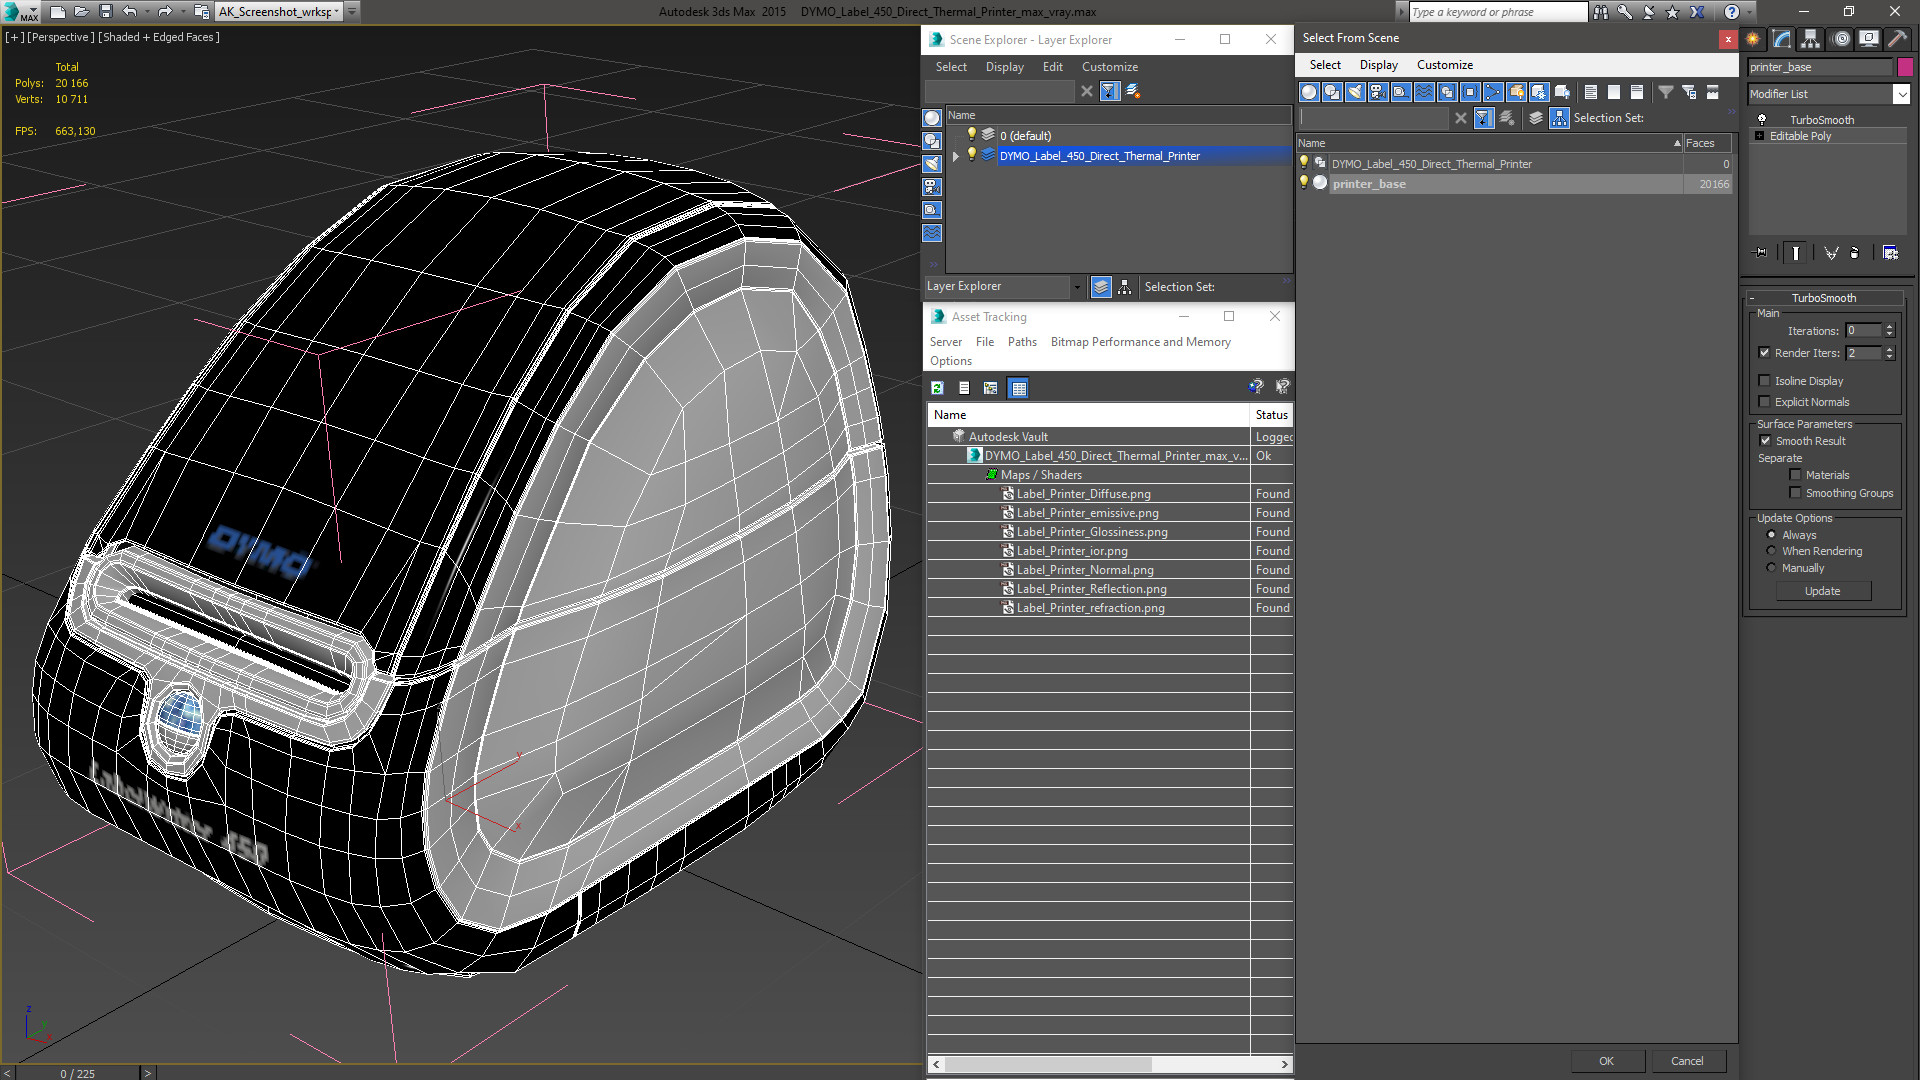The image size is (1920, 1080).
Task: Click Sort by Layer icon in Select From Scene
Action: tap(1536, 118)
